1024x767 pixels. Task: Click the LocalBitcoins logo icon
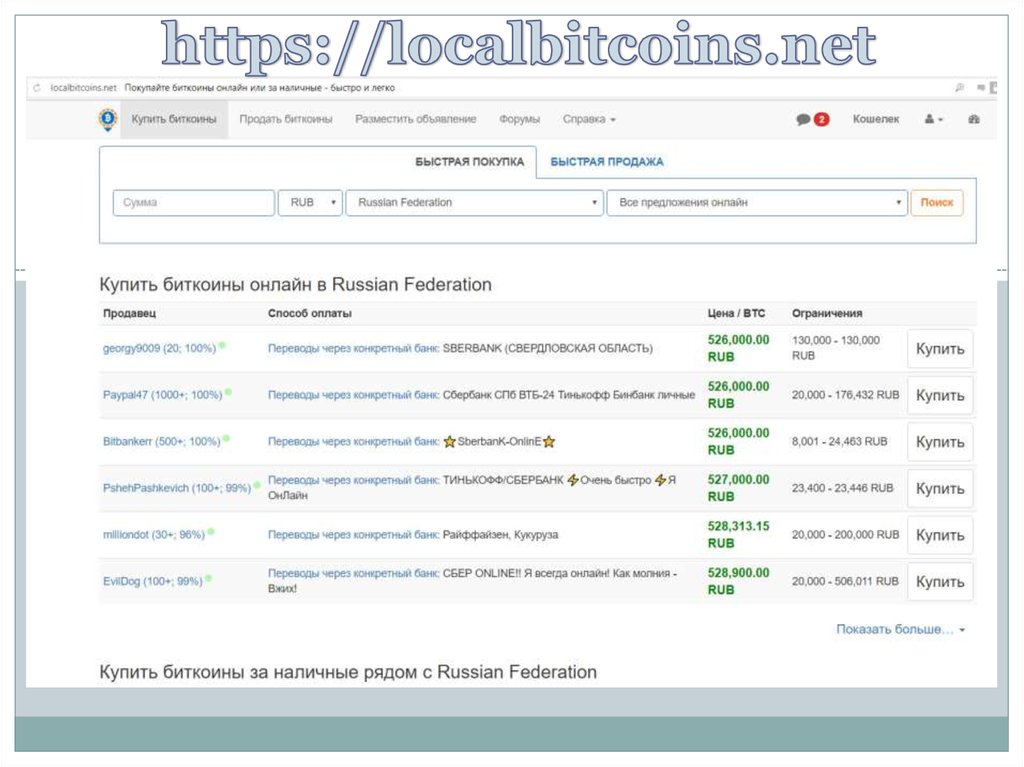108,119
